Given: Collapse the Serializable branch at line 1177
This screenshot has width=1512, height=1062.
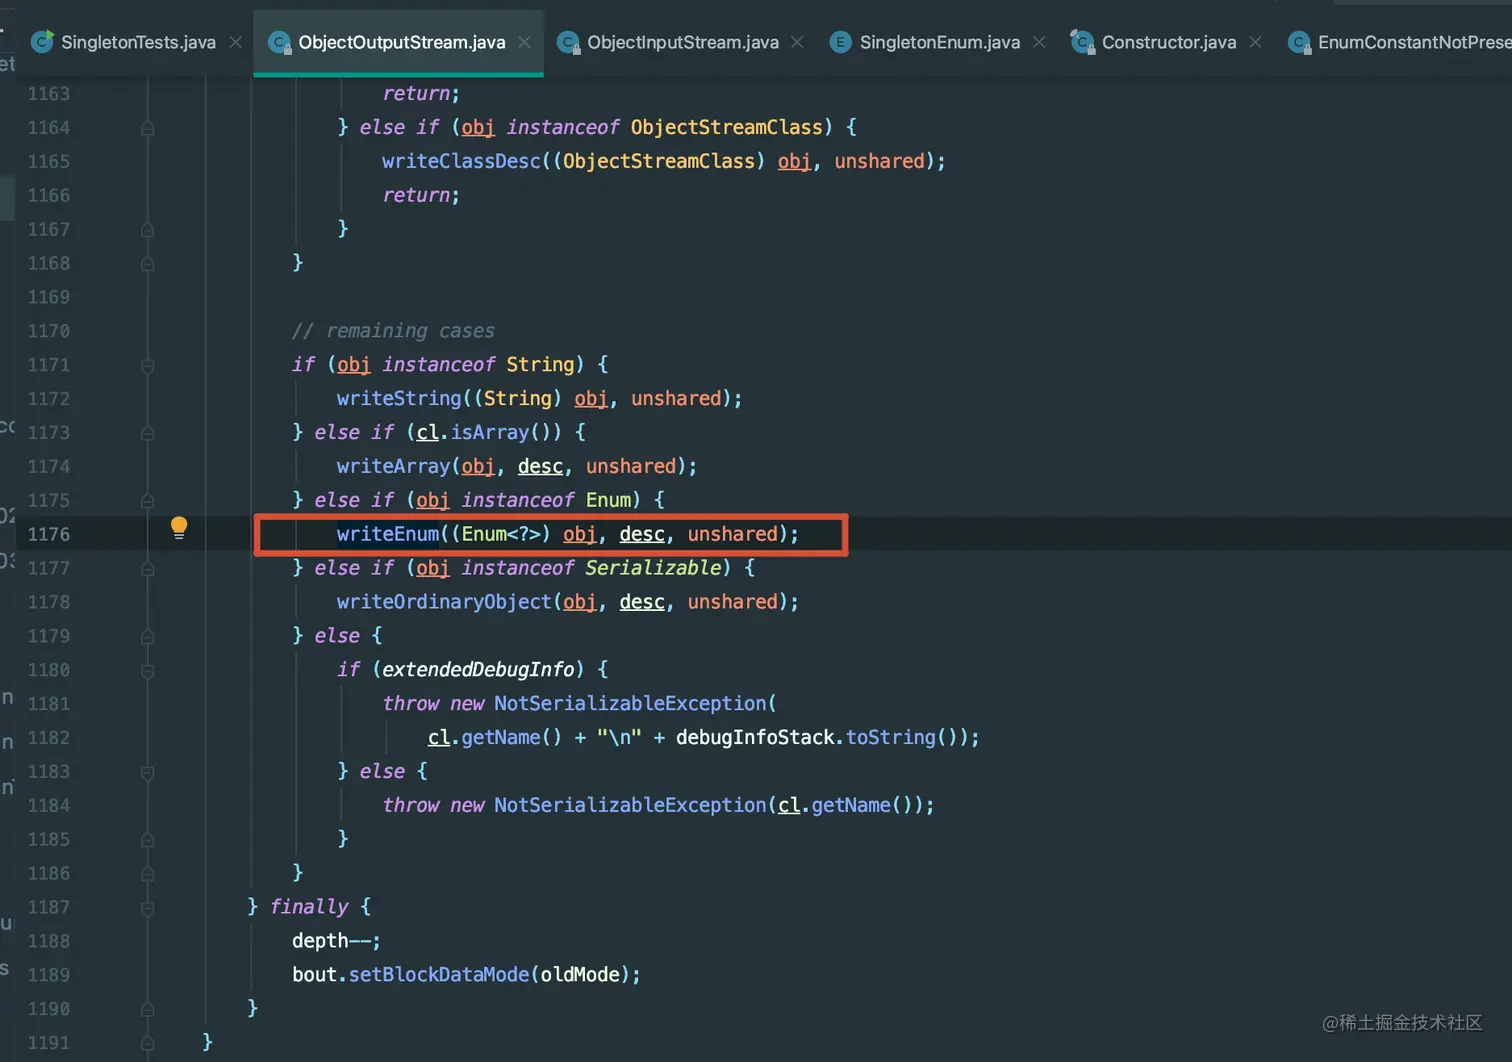Looking at the screenshot, I should [x=147, y=569].
